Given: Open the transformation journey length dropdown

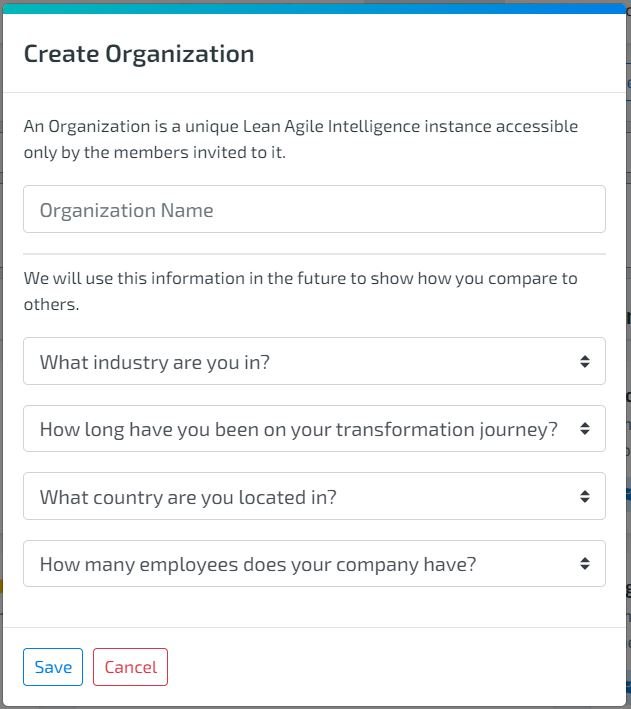Looking at the screenshot, I should 314,429.
